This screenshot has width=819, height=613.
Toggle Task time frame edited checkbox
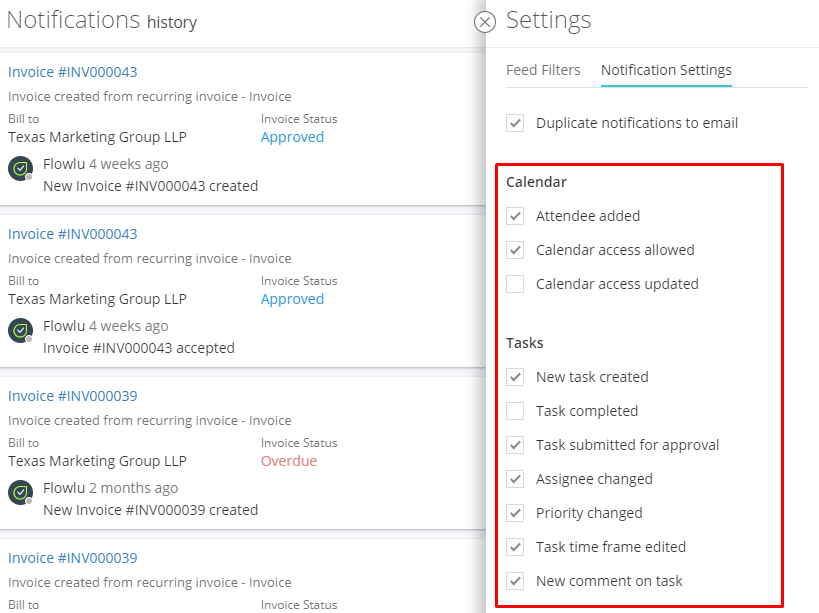pos(515,547)
